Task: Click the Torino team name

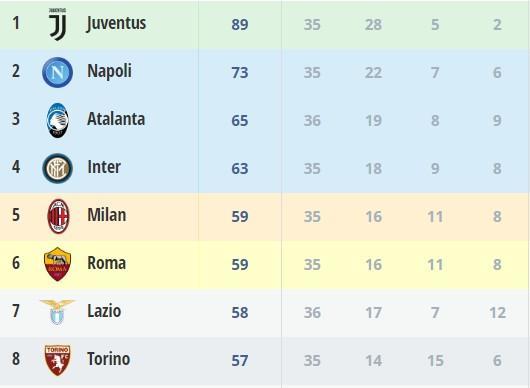Action: coord(109,359)
